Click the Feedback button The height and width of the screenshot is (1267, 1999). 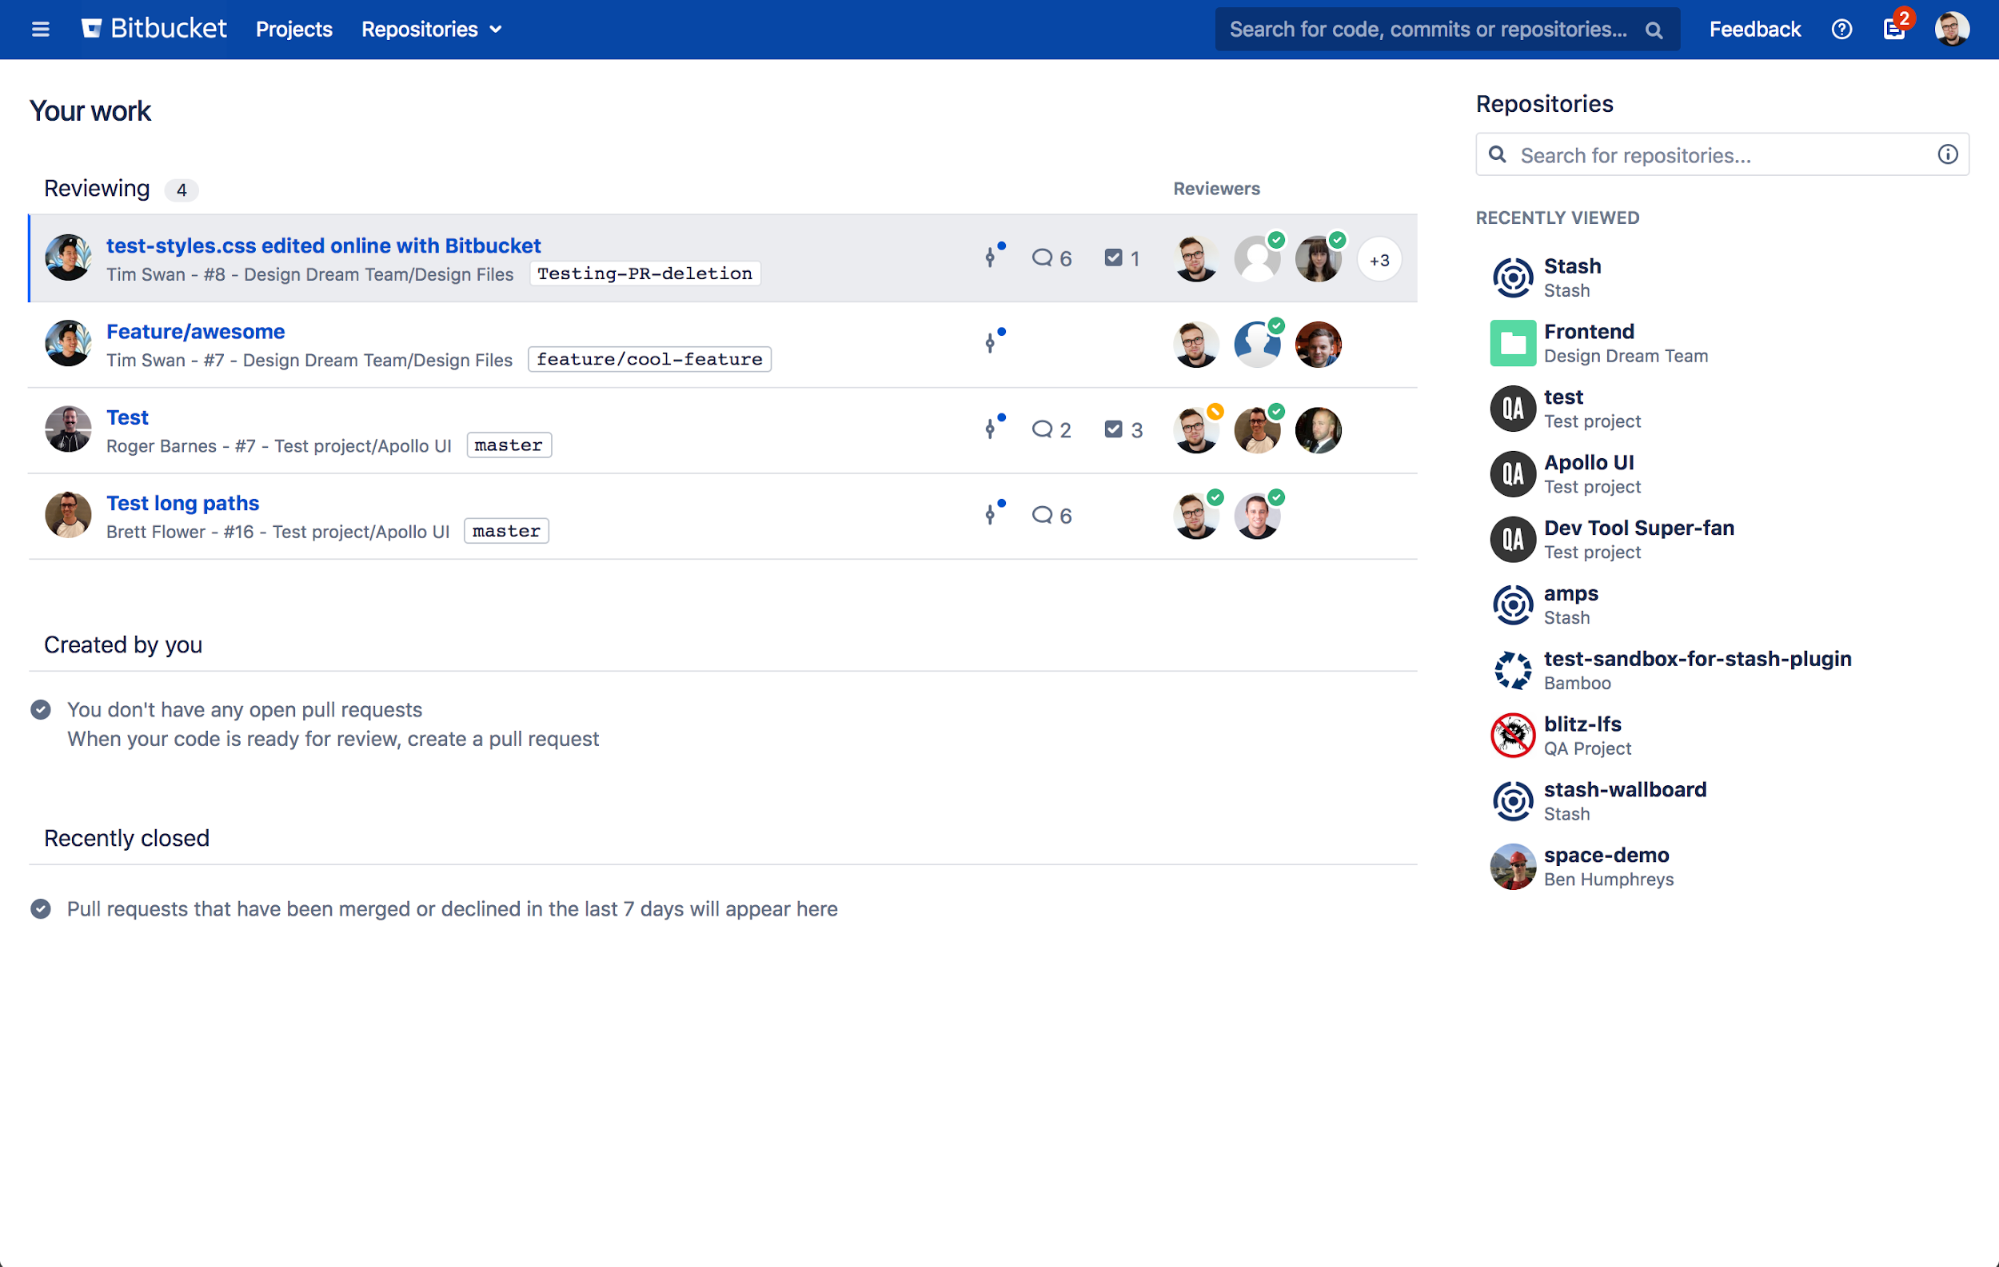click(1756, 29)
